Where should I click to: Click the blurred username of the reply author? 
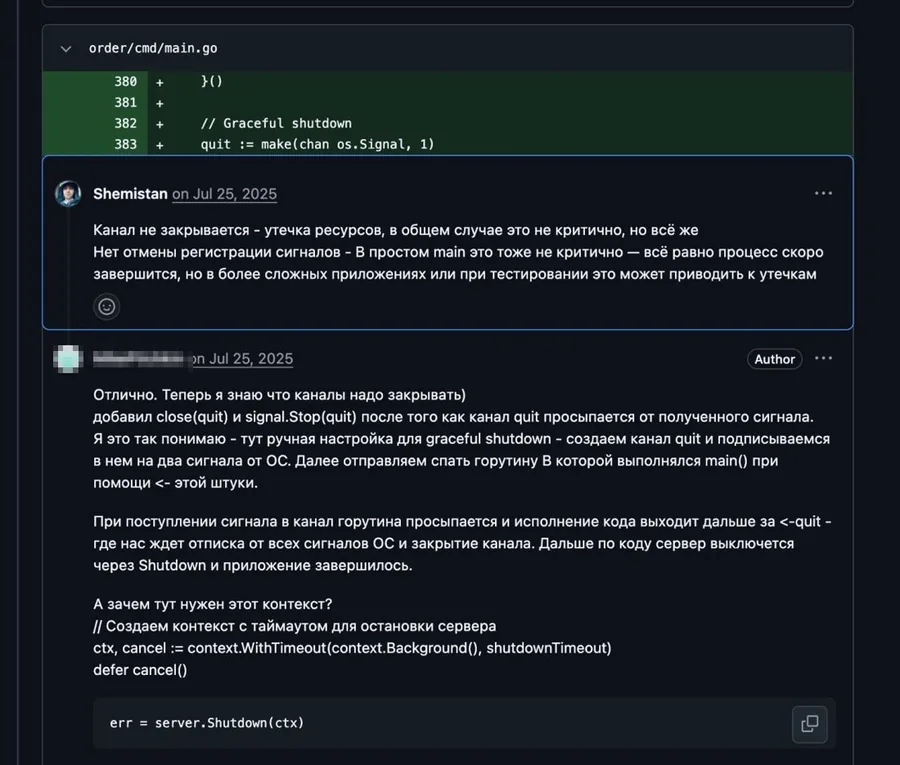(138, 359)
